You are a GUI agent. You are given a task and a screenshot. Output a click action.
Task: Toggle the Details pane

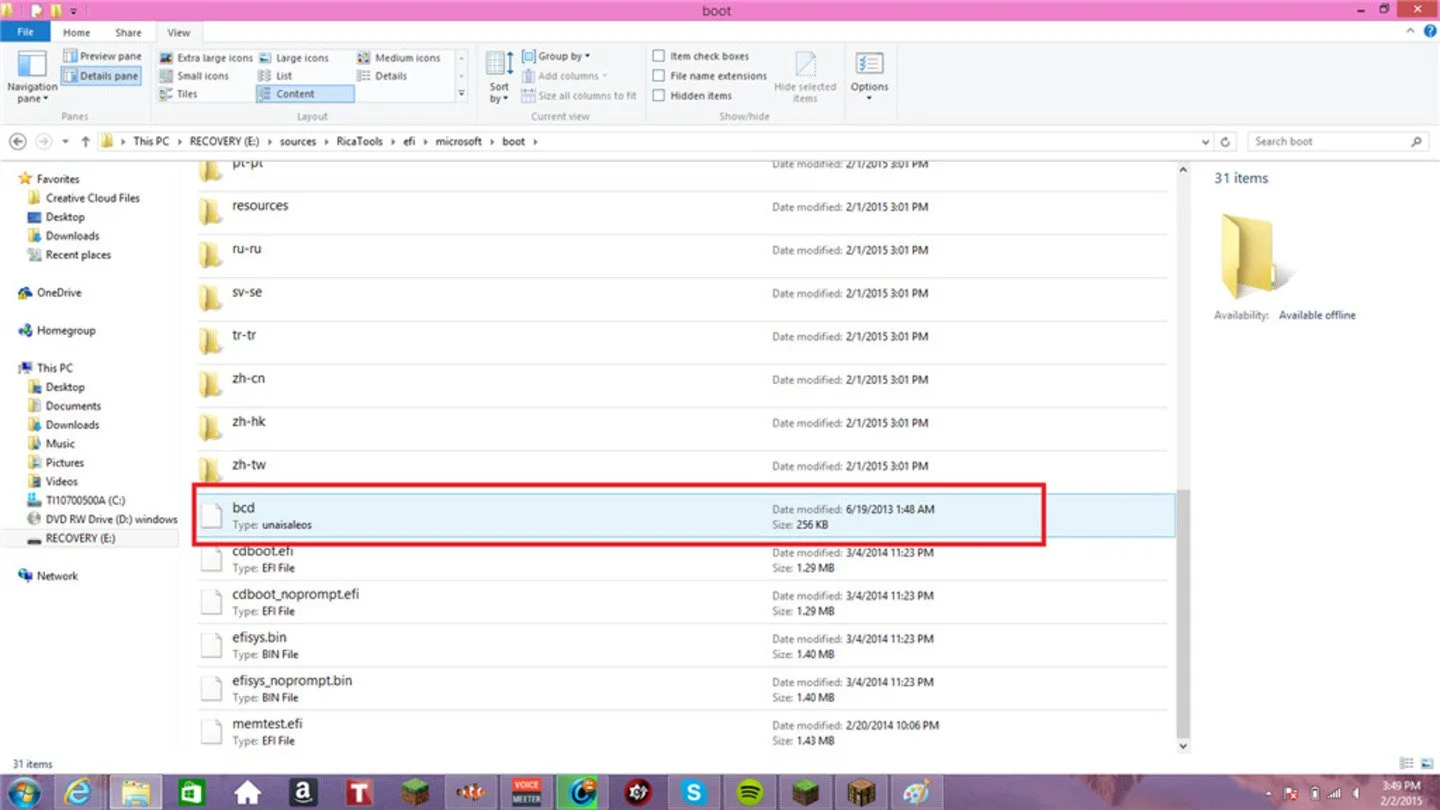(101, 76)
